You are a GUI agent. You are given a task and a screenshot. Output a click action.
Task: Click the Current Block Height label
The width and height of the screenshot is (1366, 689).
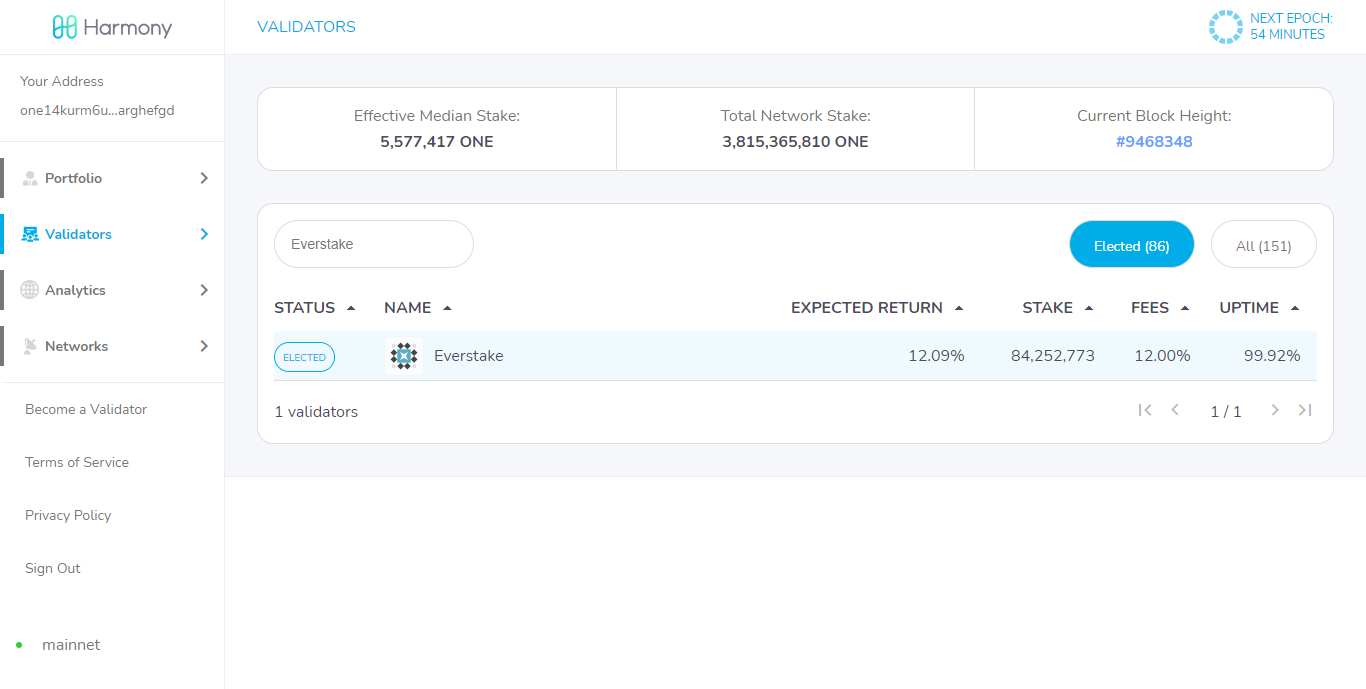[x=1154, y=116]
